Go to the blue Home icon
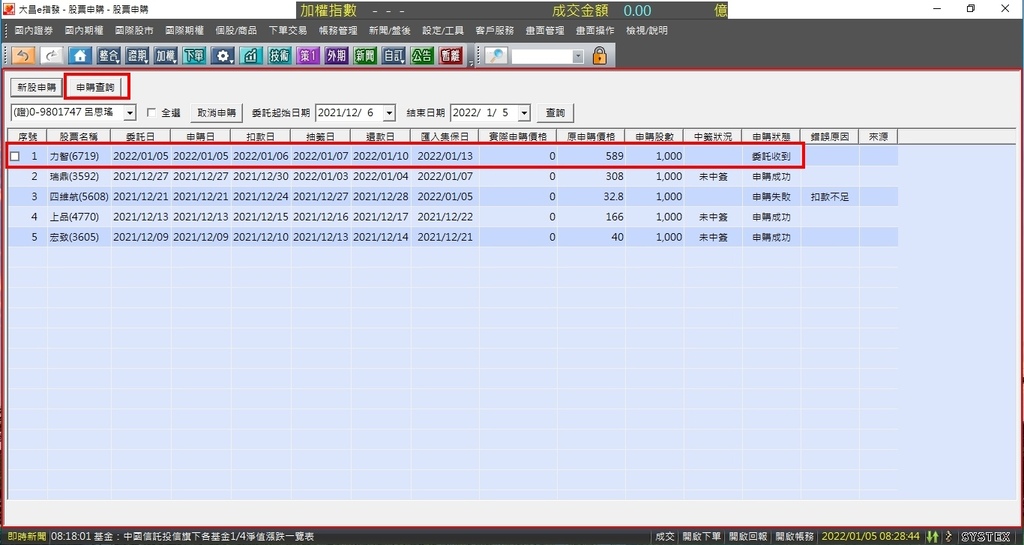This screenshot has height=545, width=1024. point(80,56)
